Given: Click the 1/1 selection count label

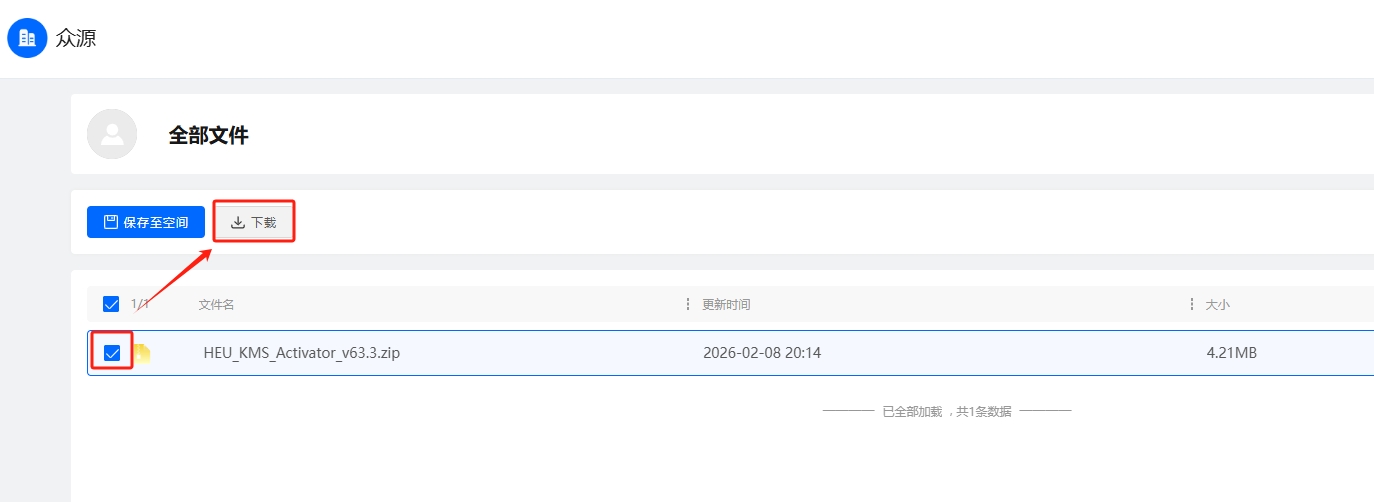Looking at the screenshot, I should coord(139,304).
